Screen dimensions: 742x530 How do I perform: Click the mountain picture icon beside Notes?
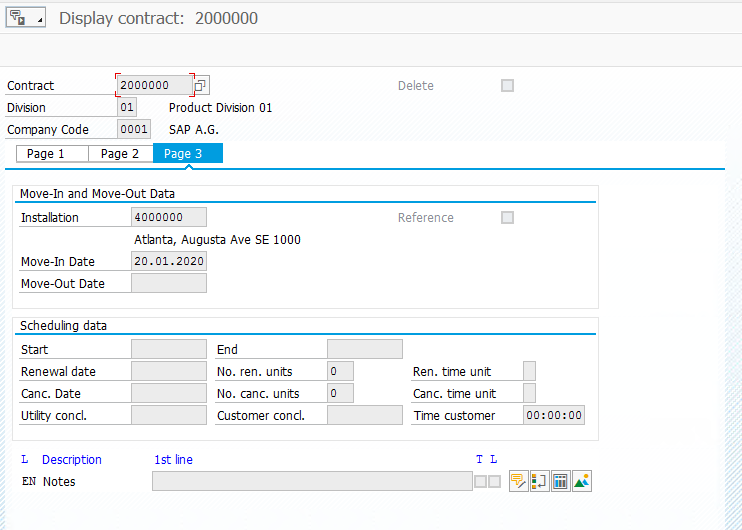click(x=582, y=481)
